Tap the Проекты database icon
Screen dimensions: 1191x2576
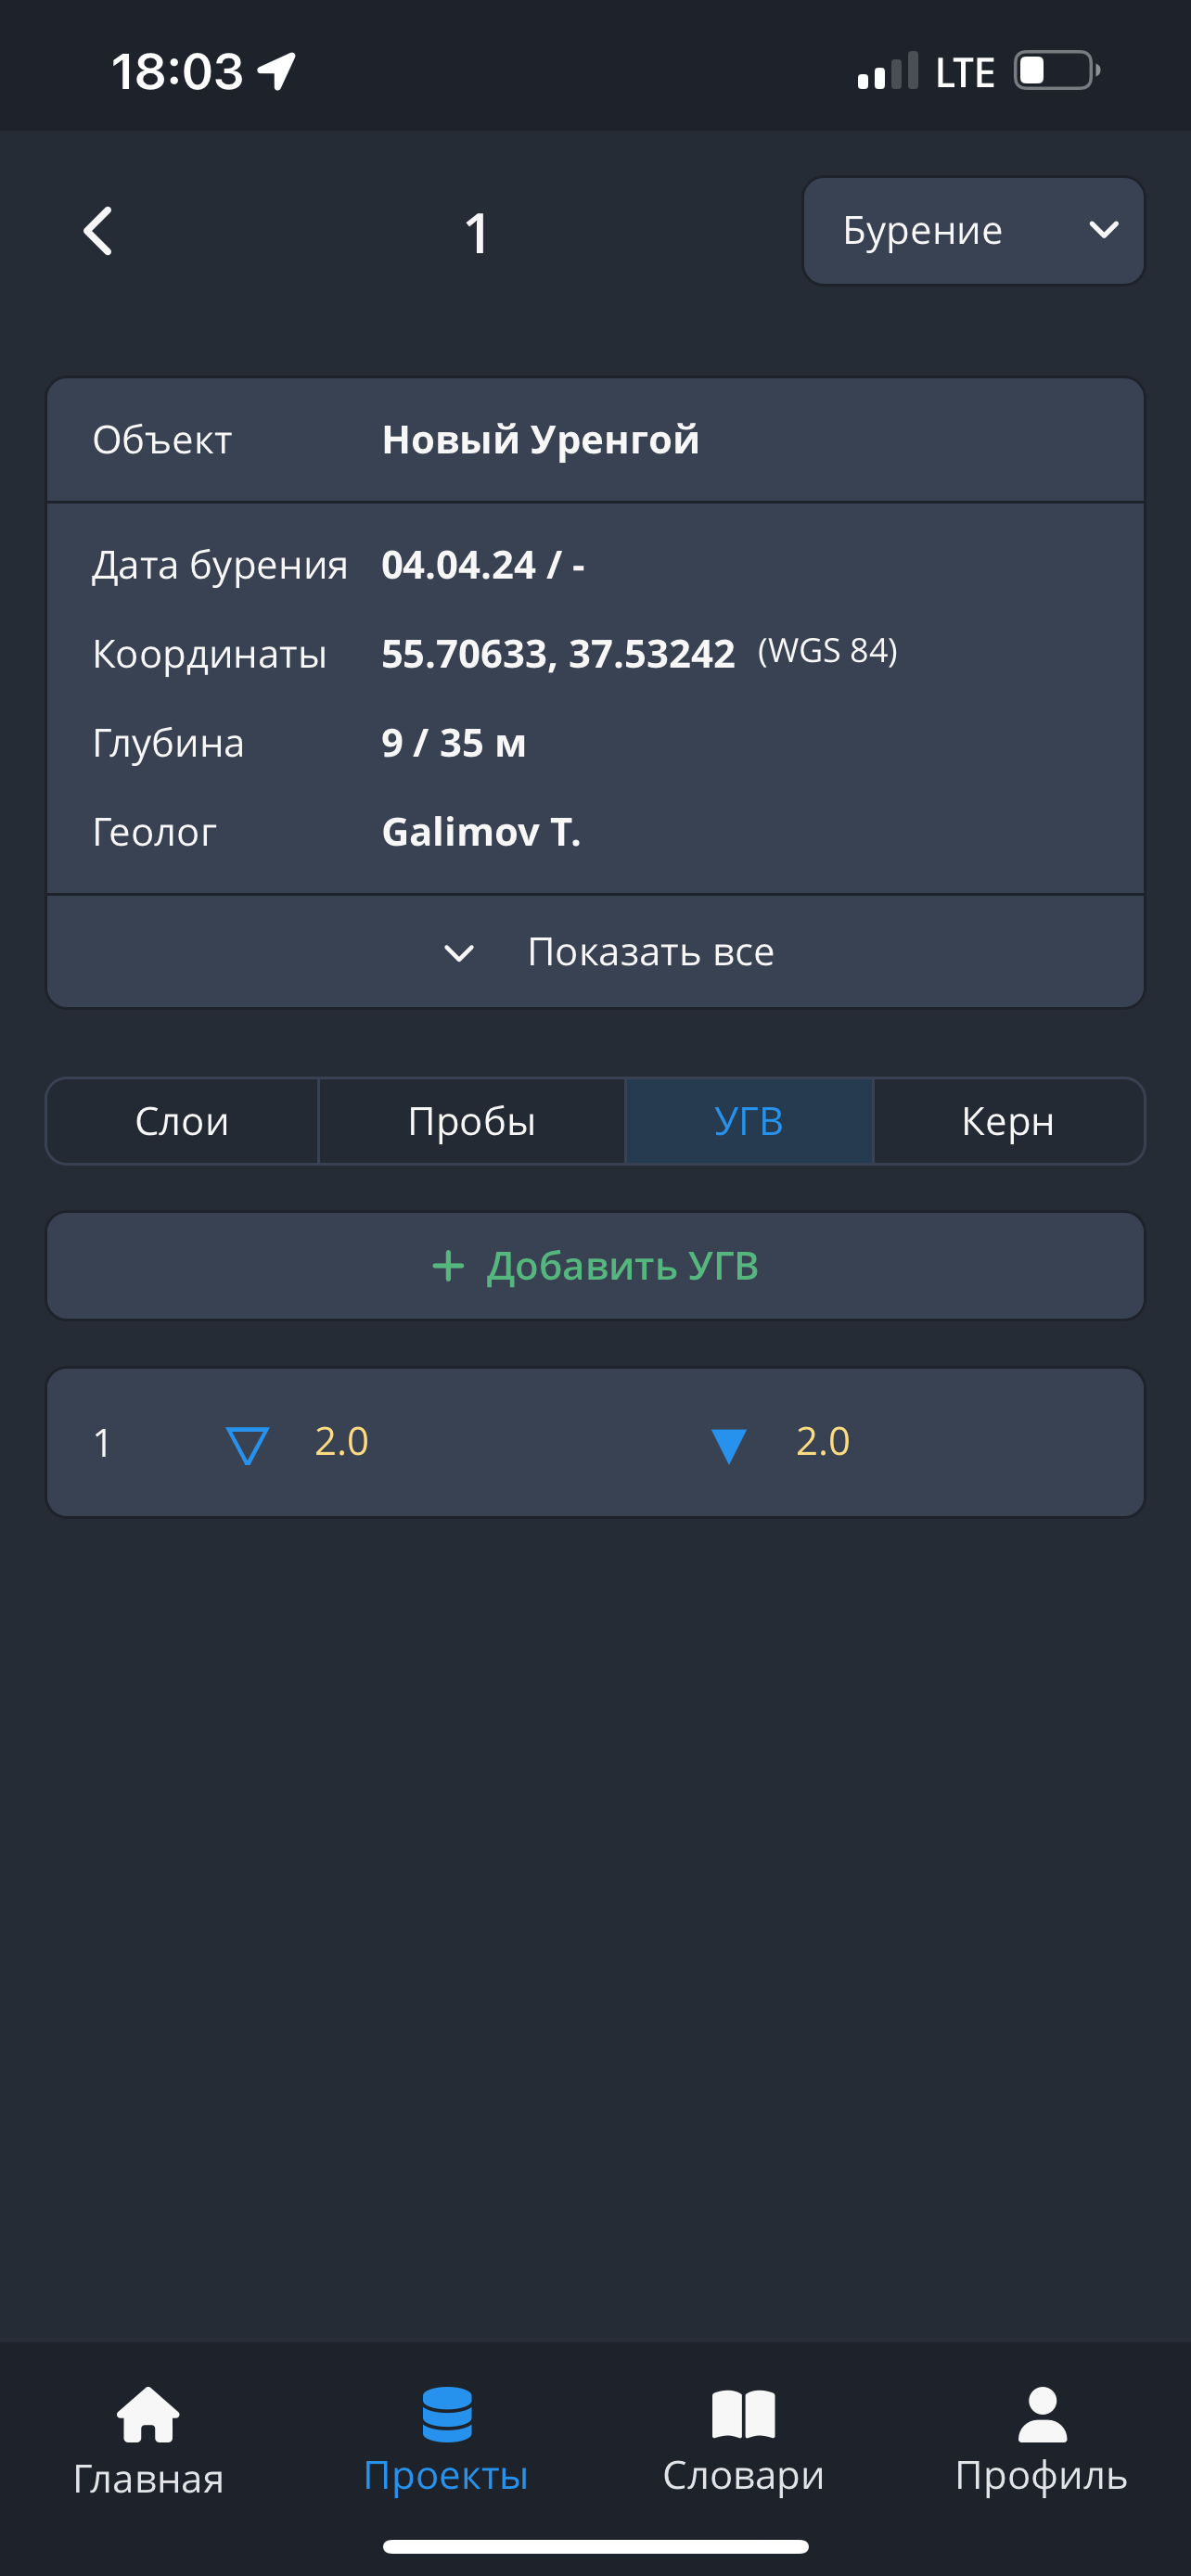click(446, 2414)
